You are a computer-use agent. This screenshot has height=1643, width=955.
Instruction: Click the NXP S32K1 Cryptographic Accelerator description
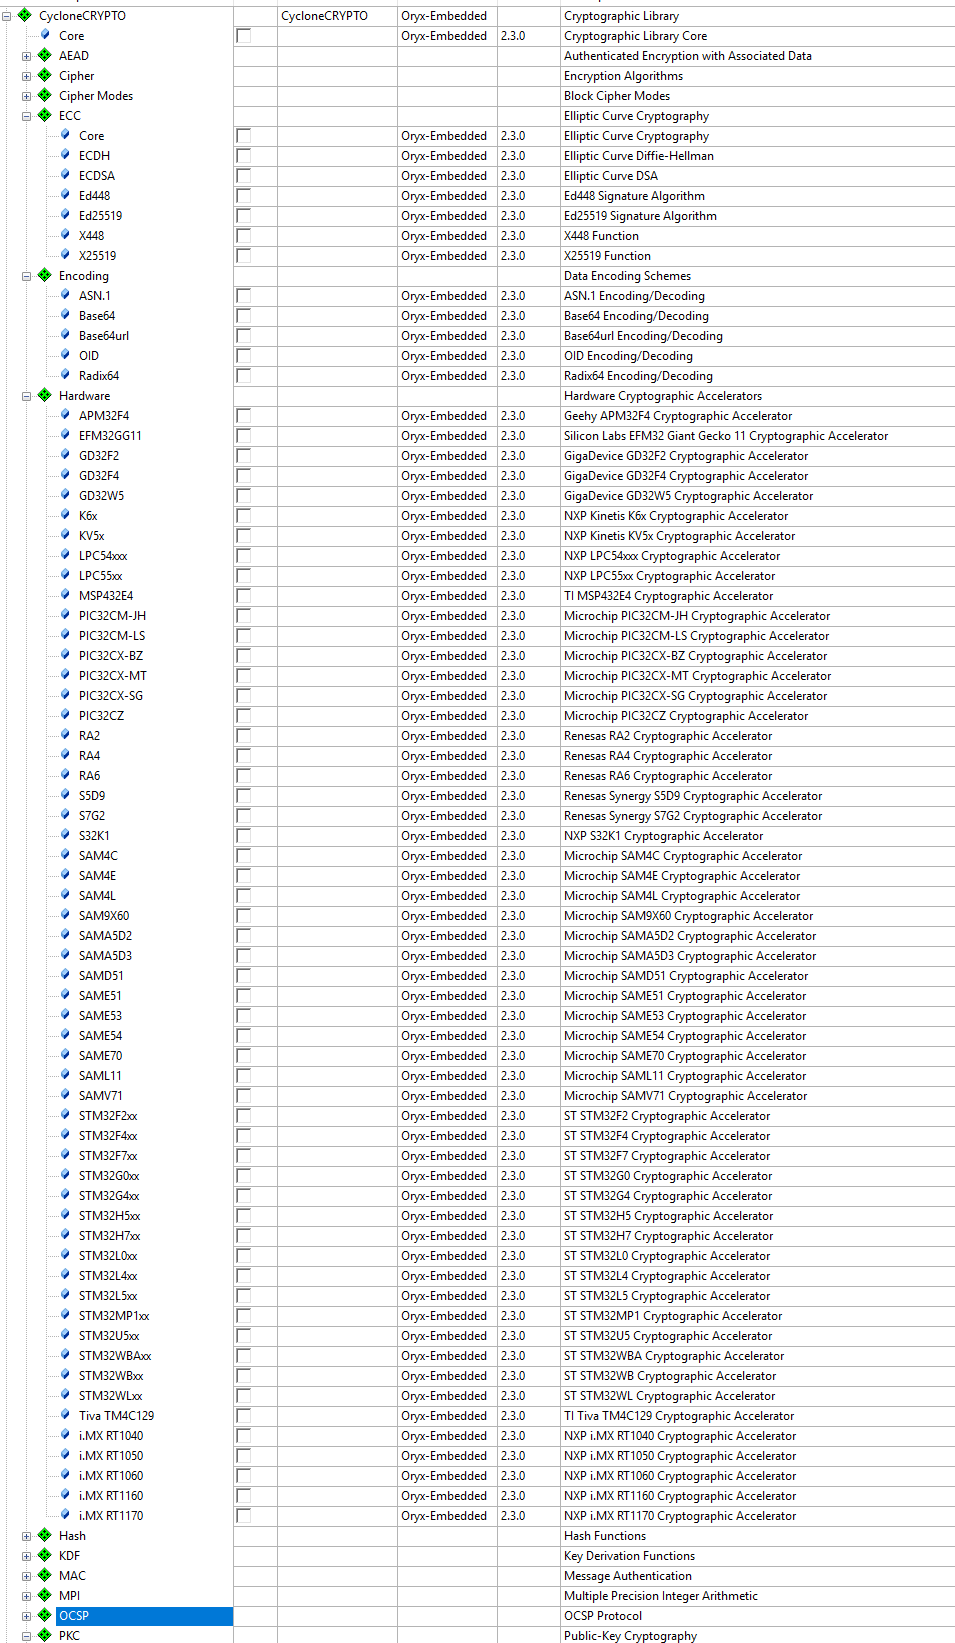pyautogui.click(x=663, y=836)
